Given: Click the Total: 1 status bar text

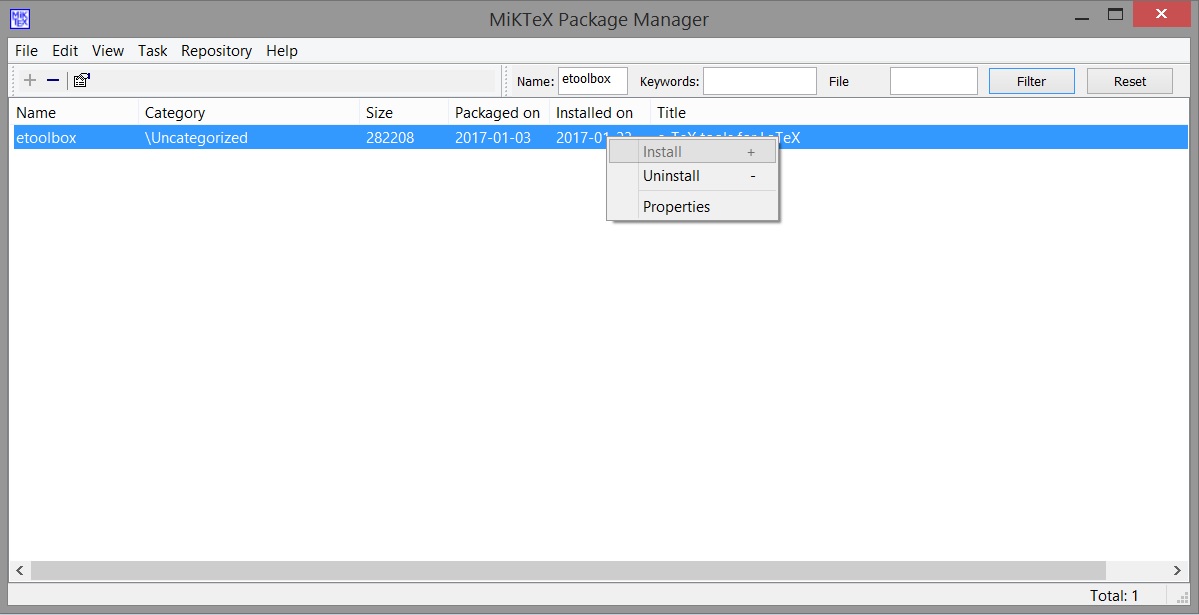Looking at the screenshot, I should click(x=1114, y=596).
